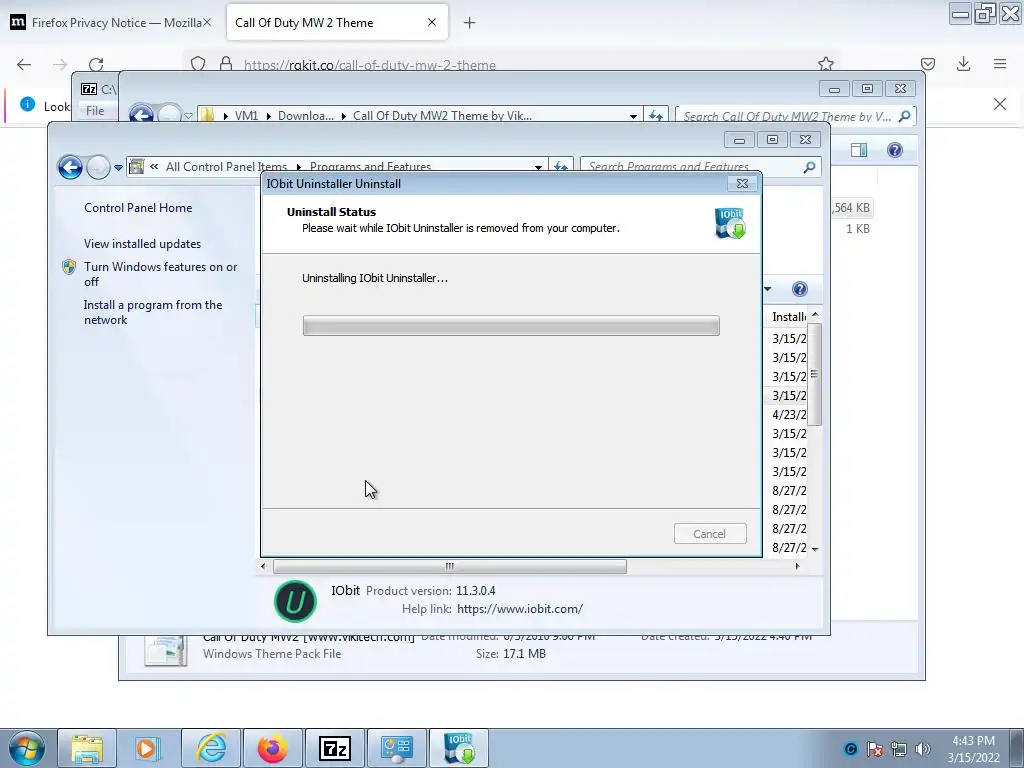Image resolution: width=1024 pixels, height=768 pixels.
Task: Click Action Center flag in tray
Action: (875, 749)
